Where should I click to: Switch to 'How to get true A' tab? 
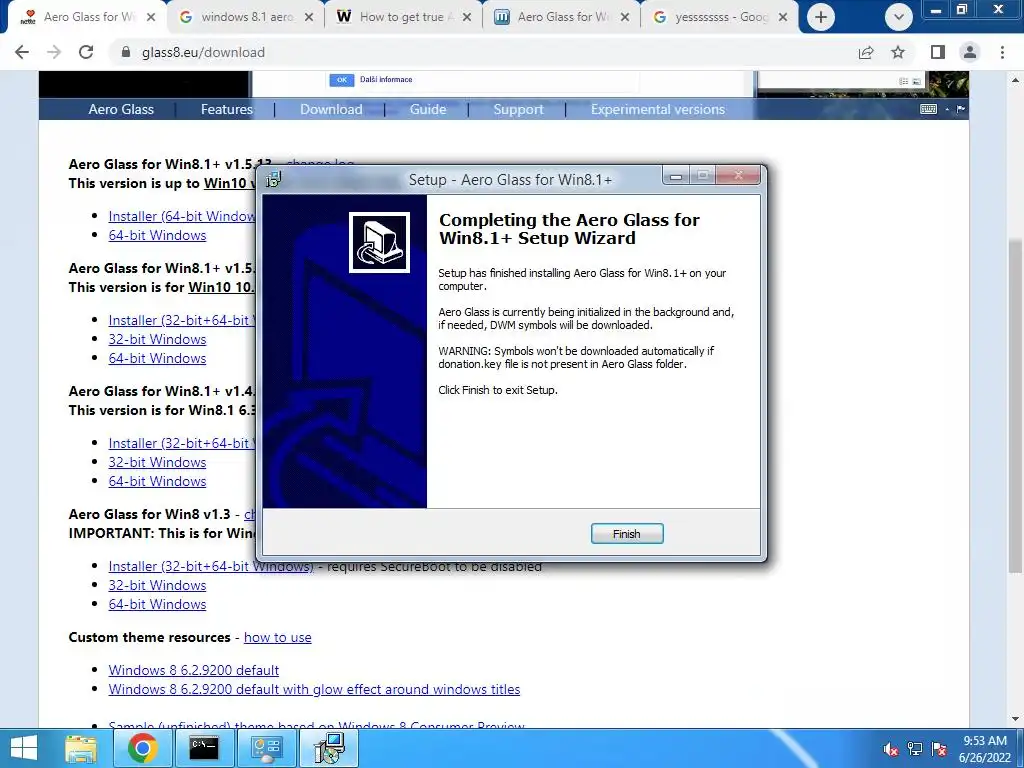[x=406, y=17]
